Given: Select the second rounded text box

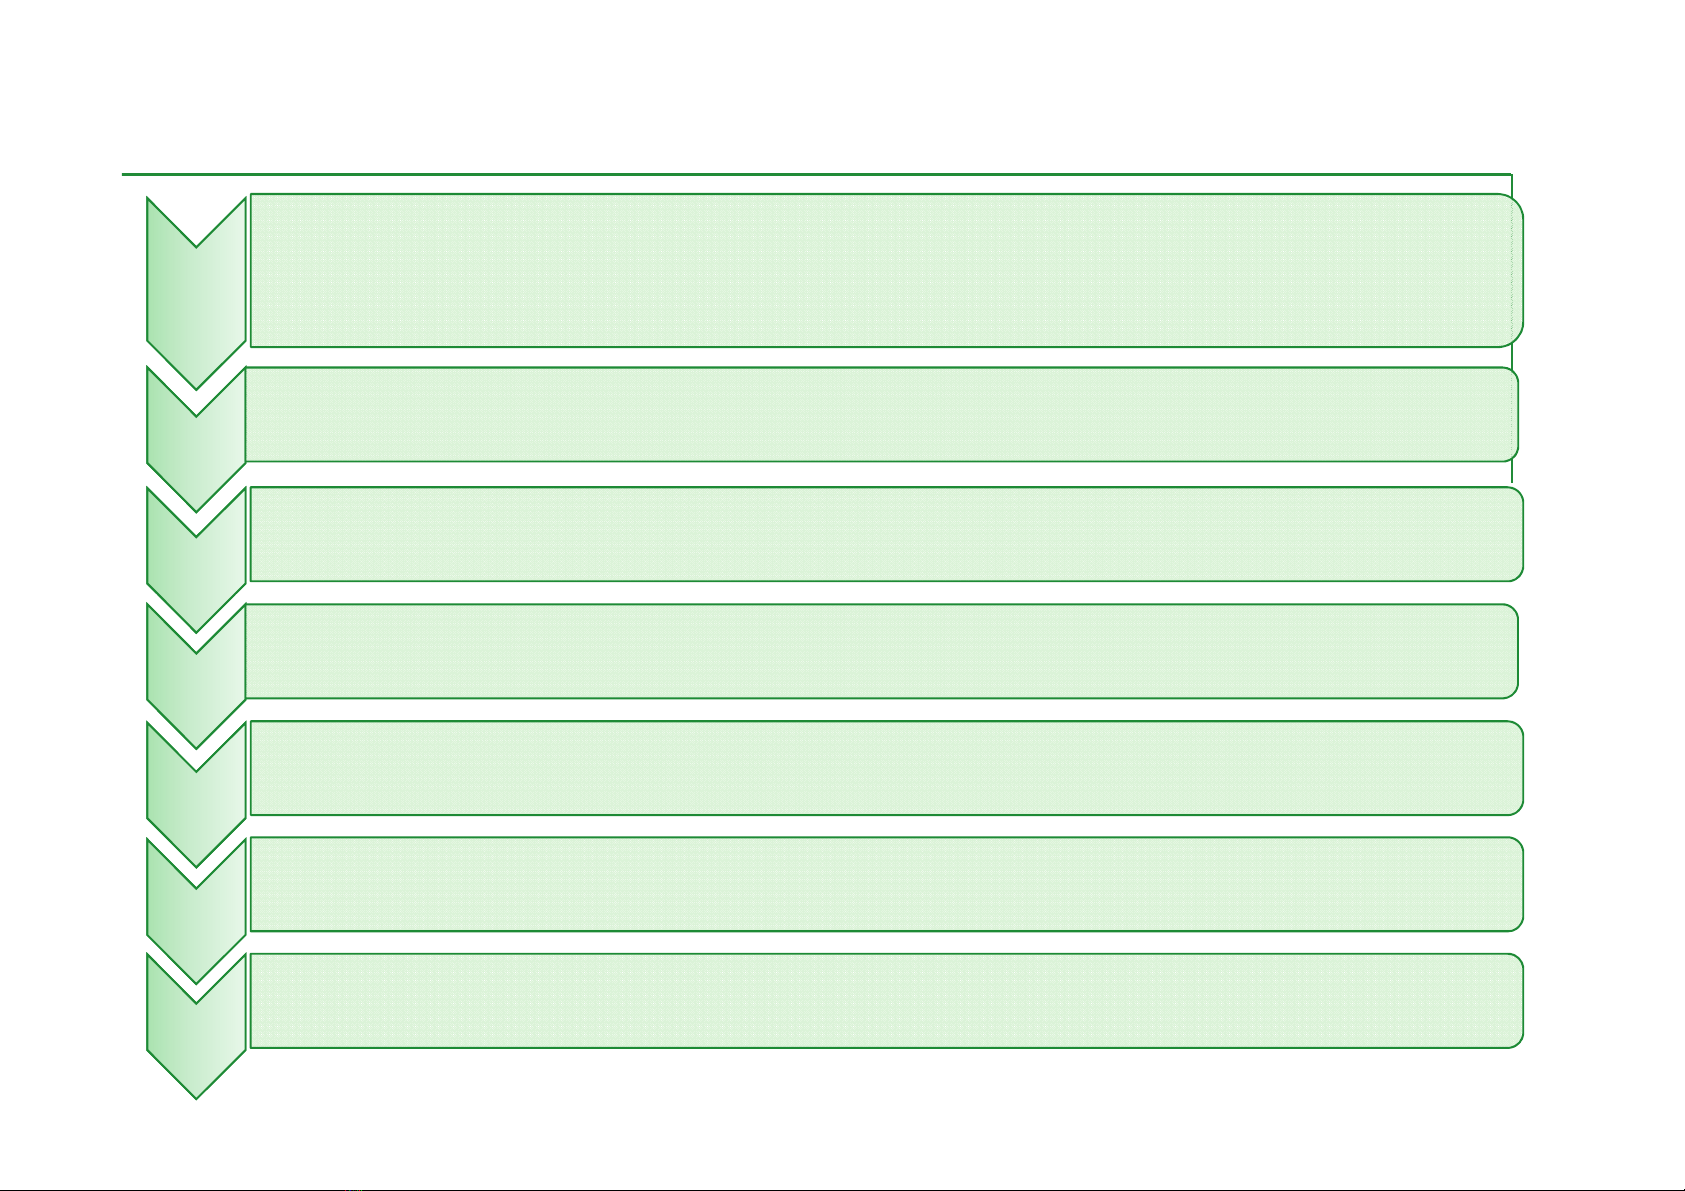Looking at the screenshot, I should (880, 415).
